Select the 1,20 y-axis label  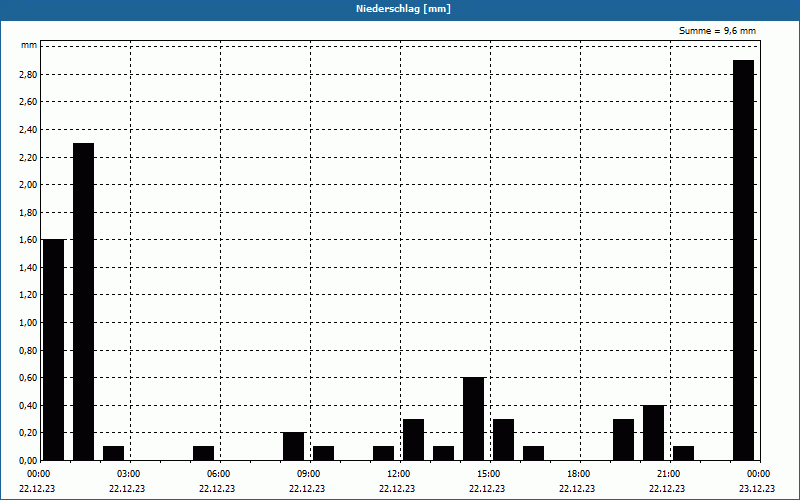[x=28, y=295]
